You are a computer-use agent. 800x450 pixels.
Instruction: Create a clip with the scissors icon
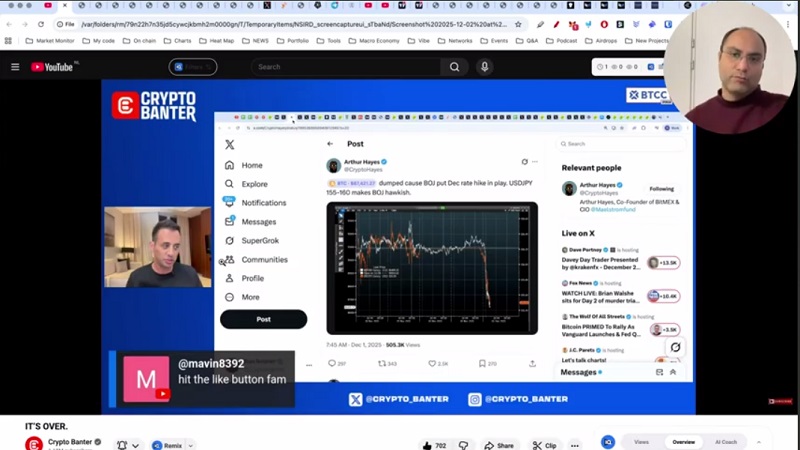coord(545,445)
